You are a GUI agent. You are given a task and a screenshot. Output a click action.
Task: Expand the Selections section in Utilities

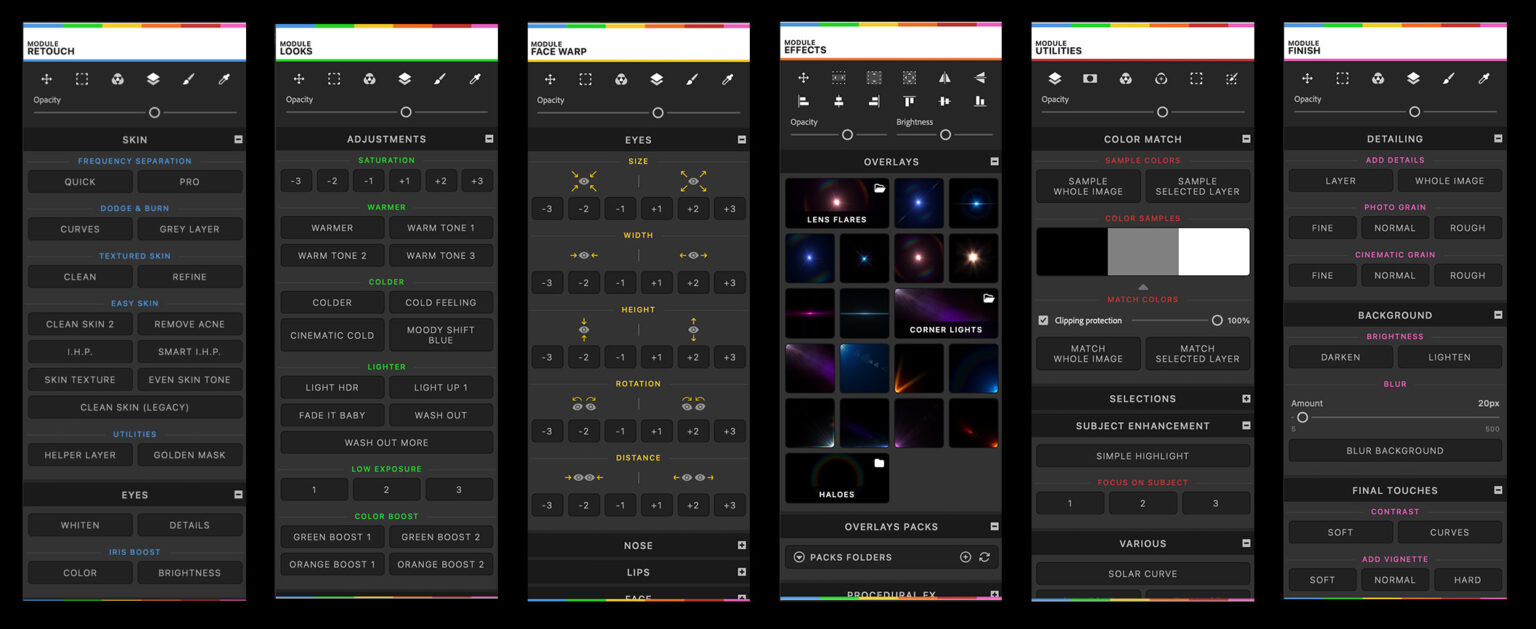click(x=1246, y=399)
